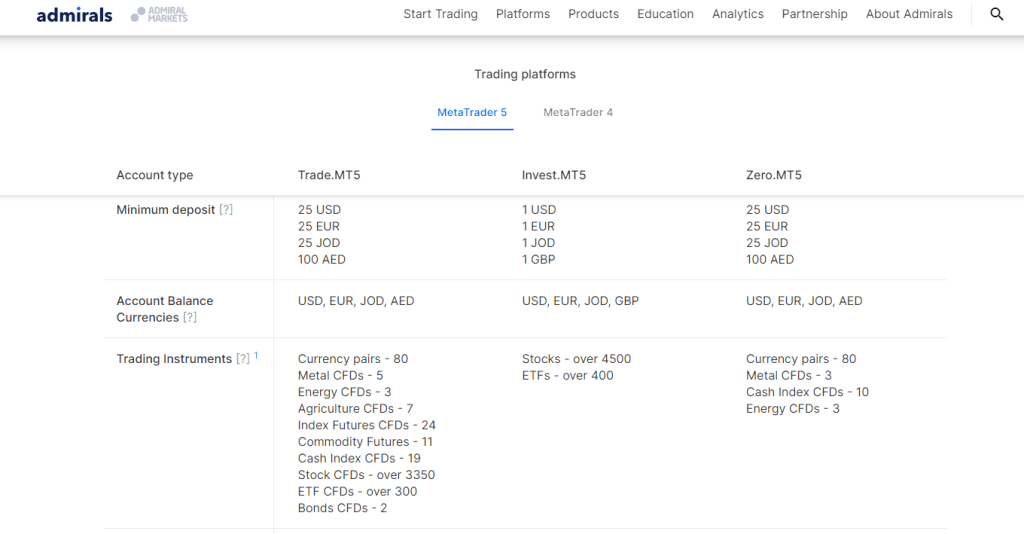Click Stock CFDs - over 3350 entry

(366, 475)
